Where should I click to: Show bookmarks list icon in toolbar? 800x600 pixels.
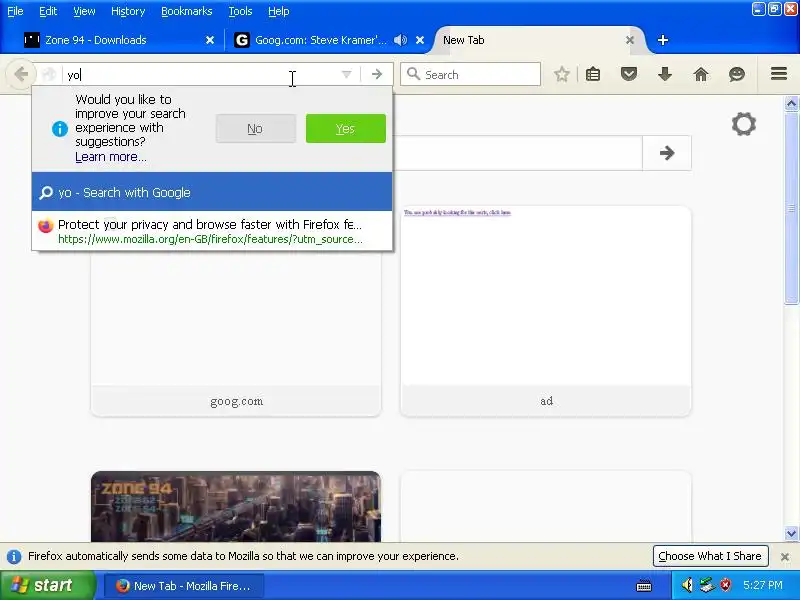coord(593,74)
